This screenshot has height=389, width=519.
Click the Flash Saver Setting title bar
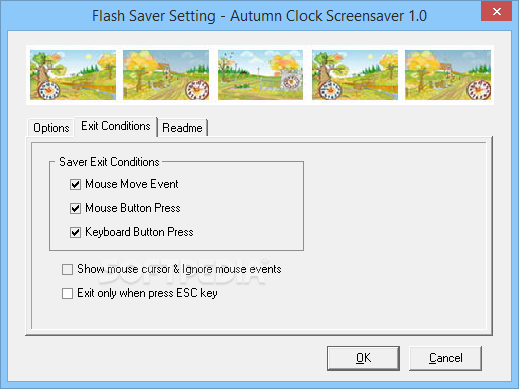(259, 16)
